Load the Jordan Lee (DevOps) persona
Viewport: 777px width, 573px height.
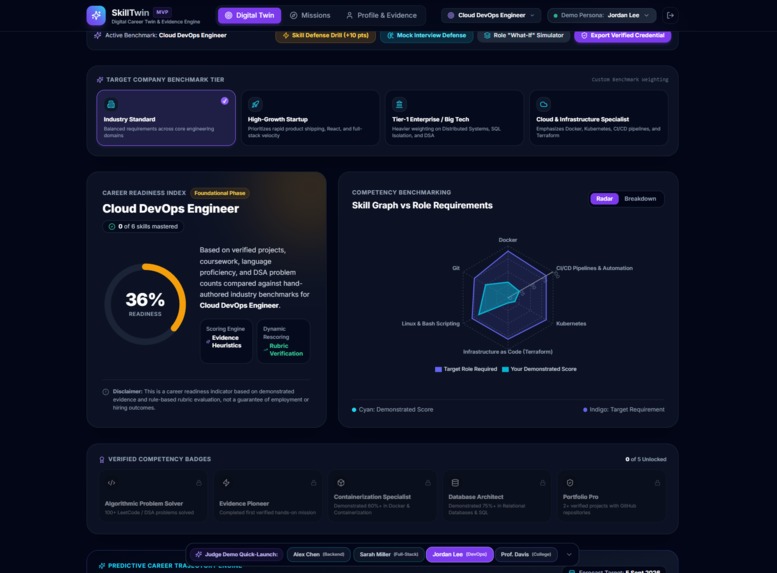(x=459, y=554)
